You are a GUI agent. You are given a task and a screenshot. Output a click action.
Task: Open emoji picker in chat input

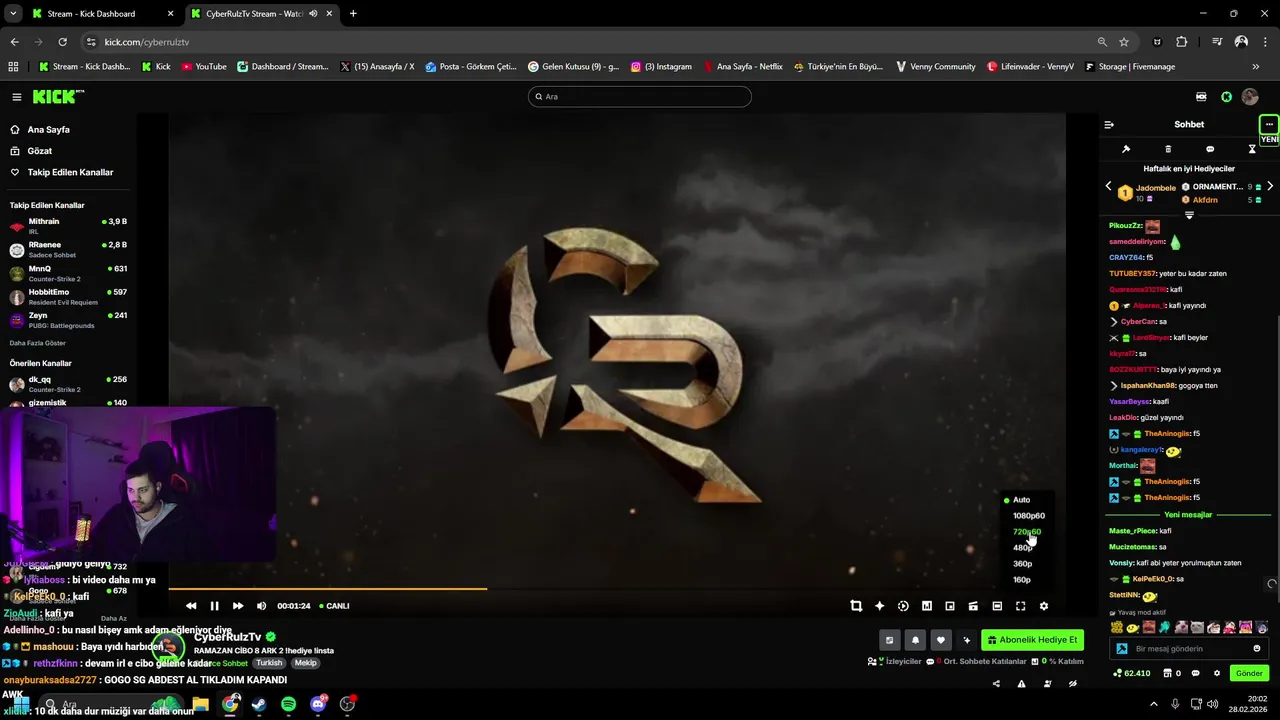[1257, 649]
